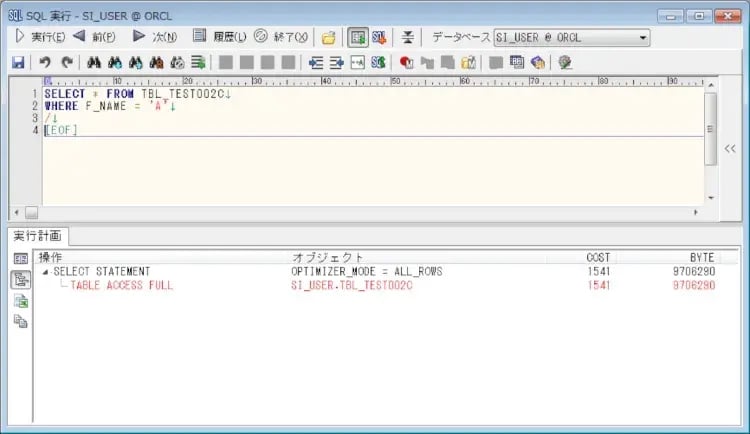Click the first binoculars search icon
The image size is (750, 434).
coord(94,62)
